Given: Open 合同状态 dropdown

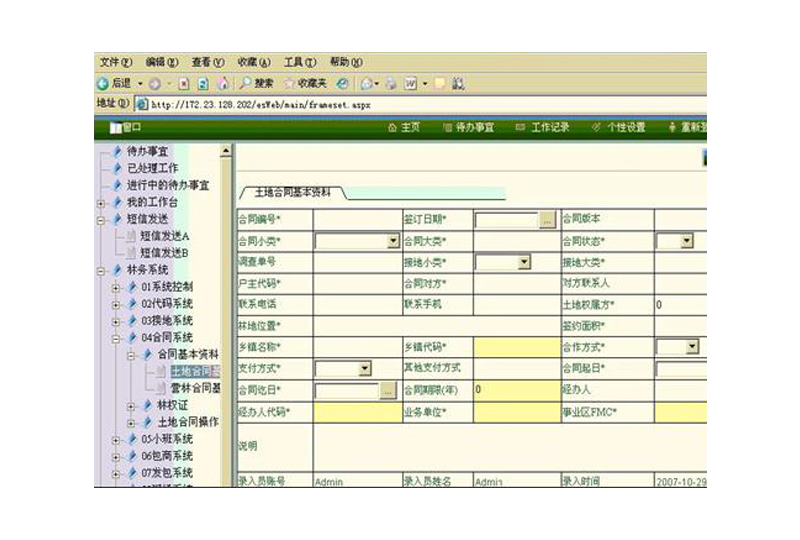Looking at the screenshot, I should coord(687,241).
